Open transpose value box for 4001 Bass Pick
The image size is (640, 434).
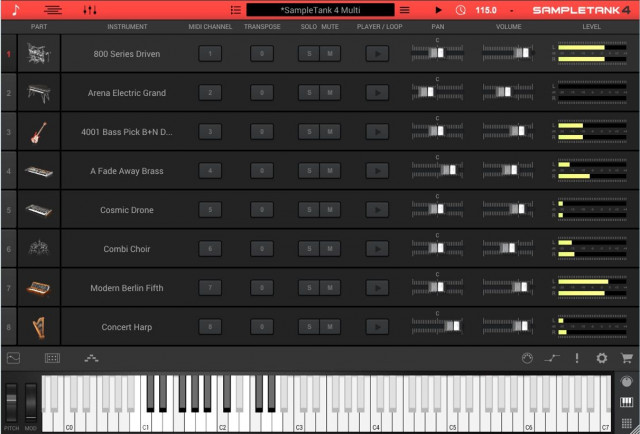coord(262,131)
